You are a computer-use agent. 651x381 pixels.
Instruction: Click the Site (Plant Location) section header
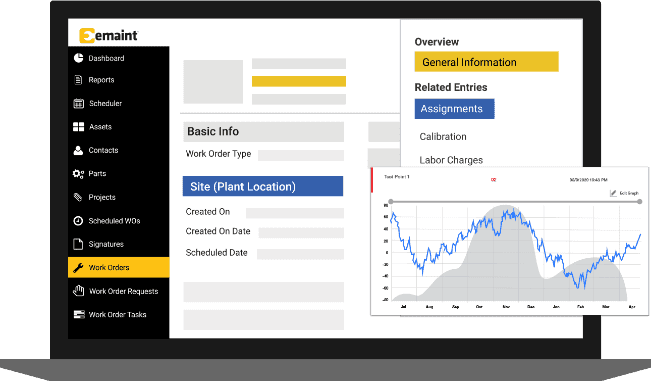point(263,186)
